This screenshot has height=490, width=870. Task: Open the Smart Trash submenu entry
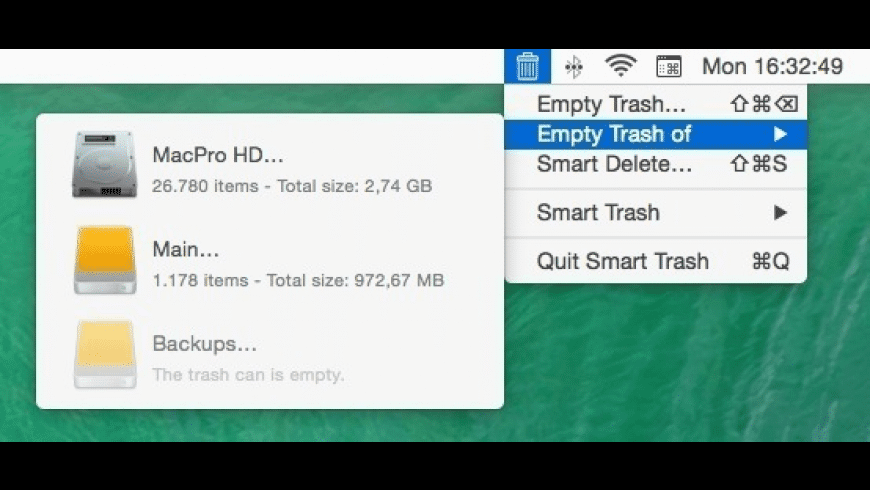coord(655,213)
